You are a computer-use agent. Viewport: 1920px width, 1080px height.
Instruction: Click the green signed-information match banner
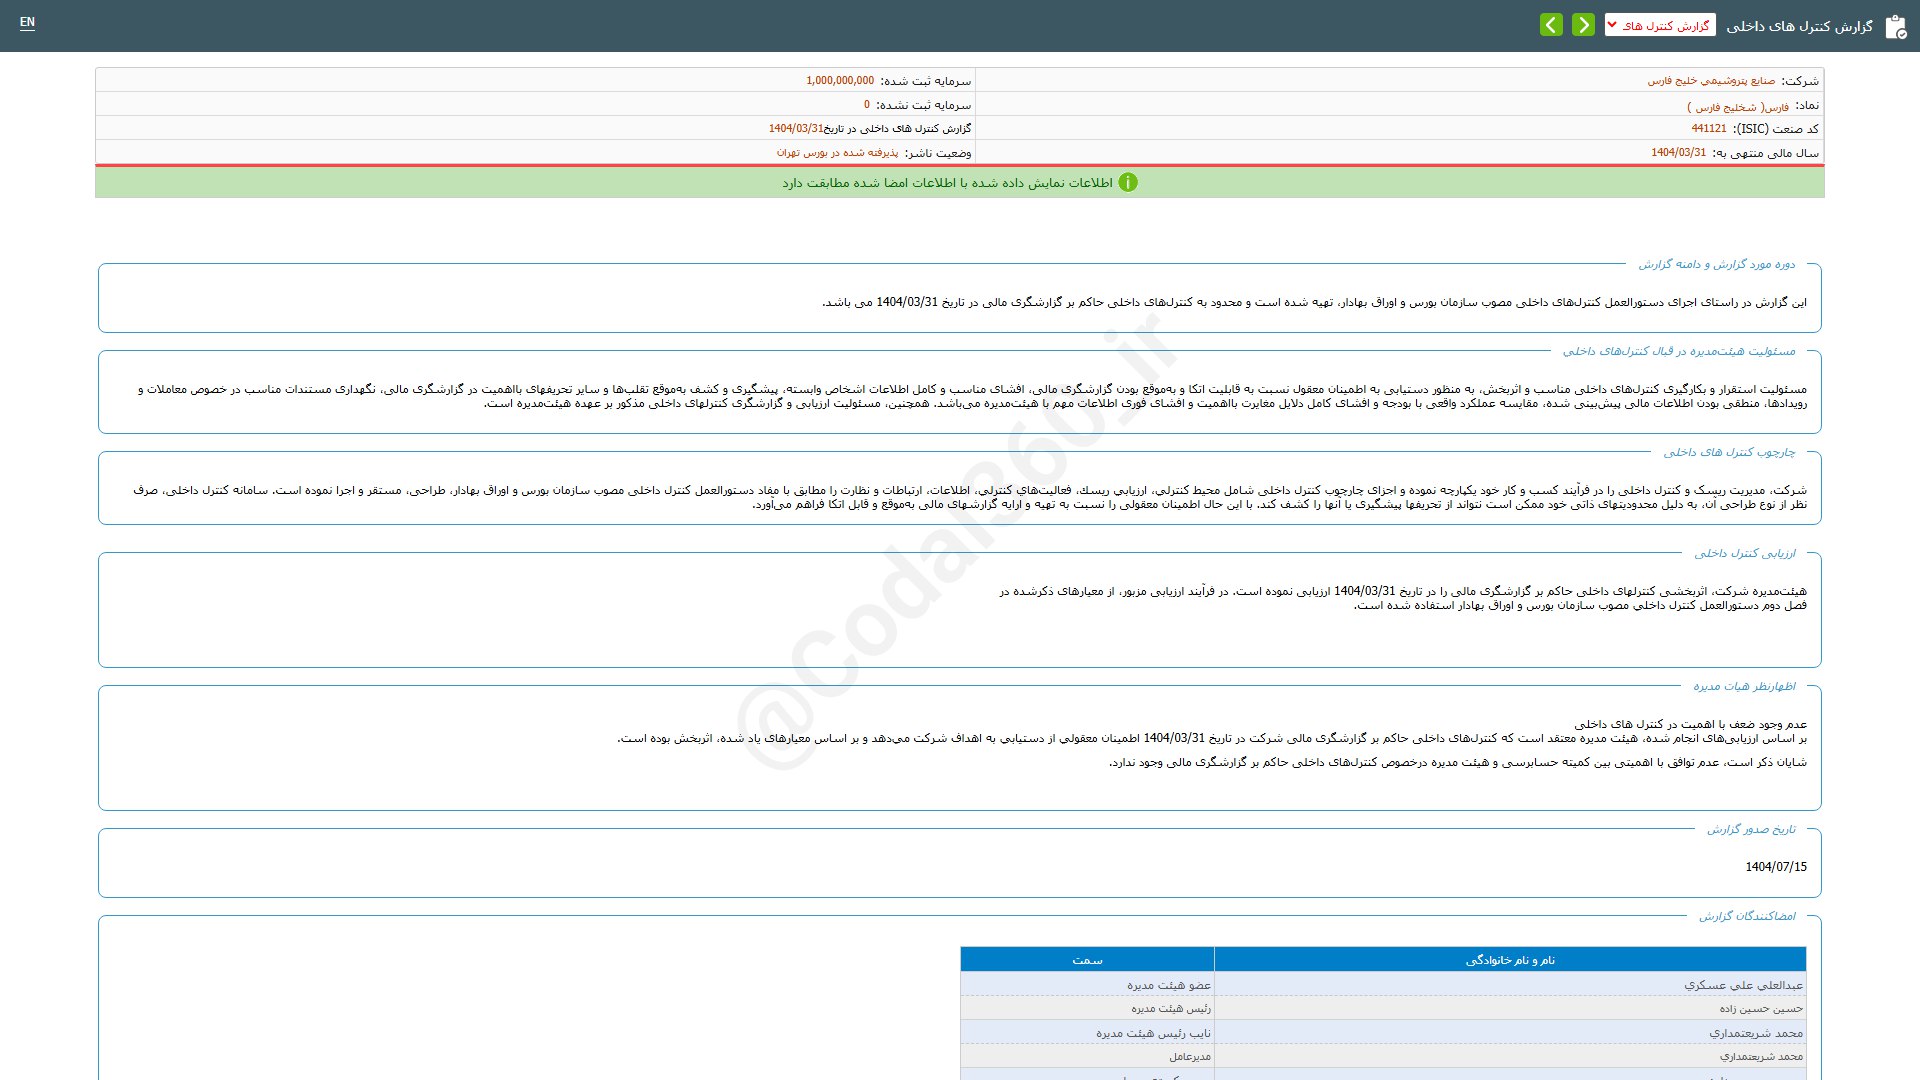[x=946, y=183]
